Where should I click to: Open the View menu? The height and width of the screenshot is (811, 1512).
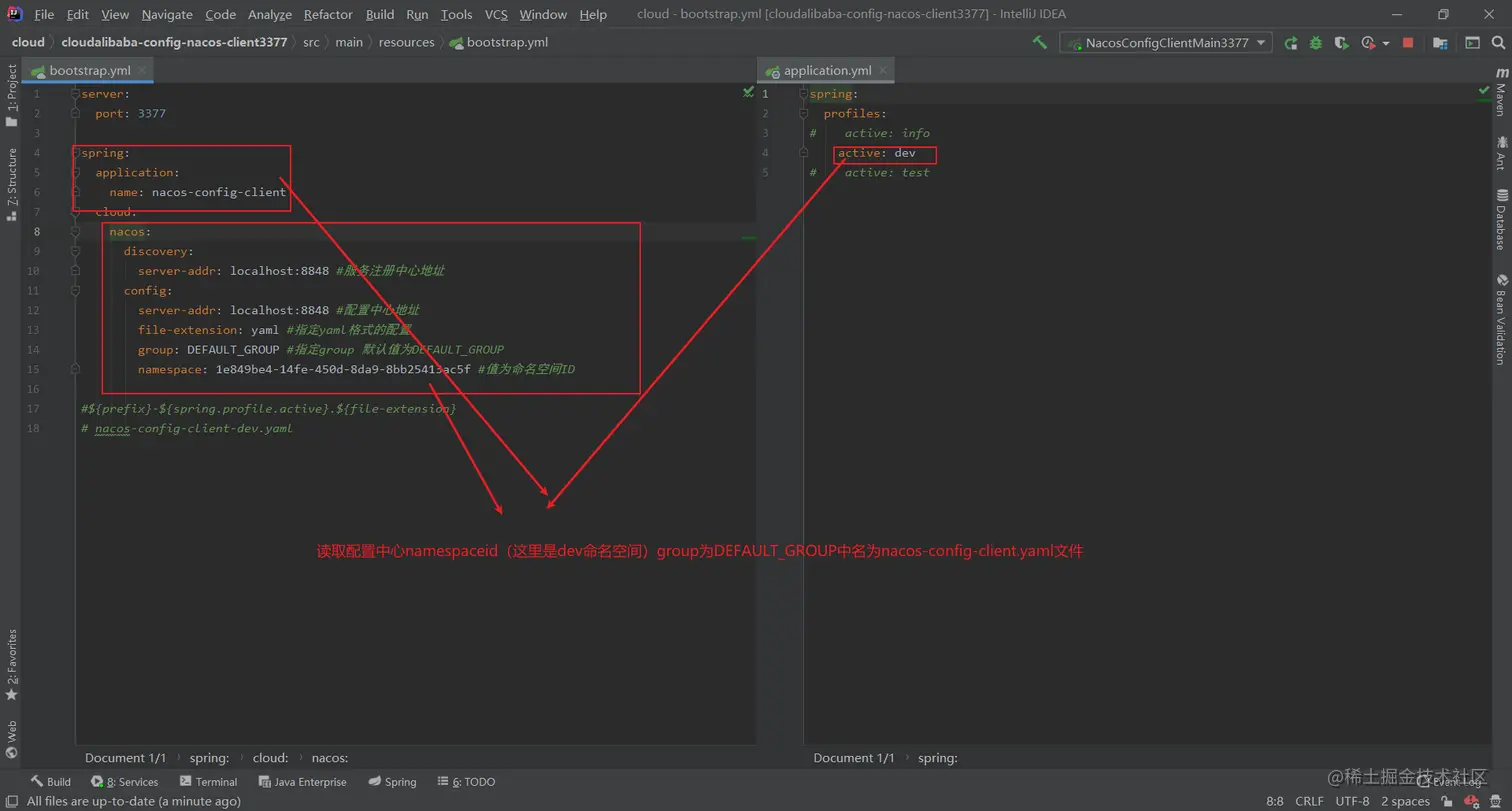coord(115,14)
